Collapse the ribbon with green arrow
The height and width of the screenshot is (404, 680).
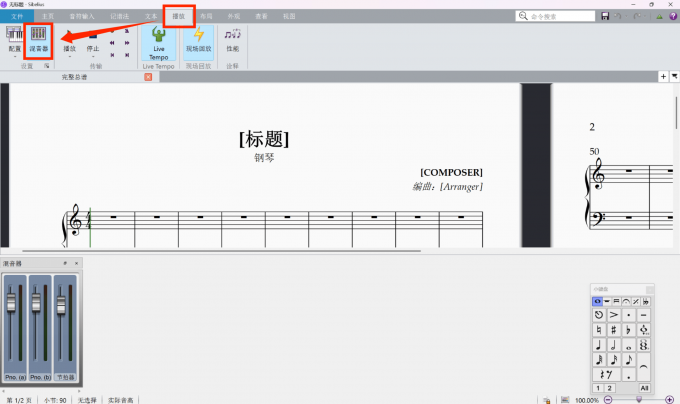[x=659, y=16]
